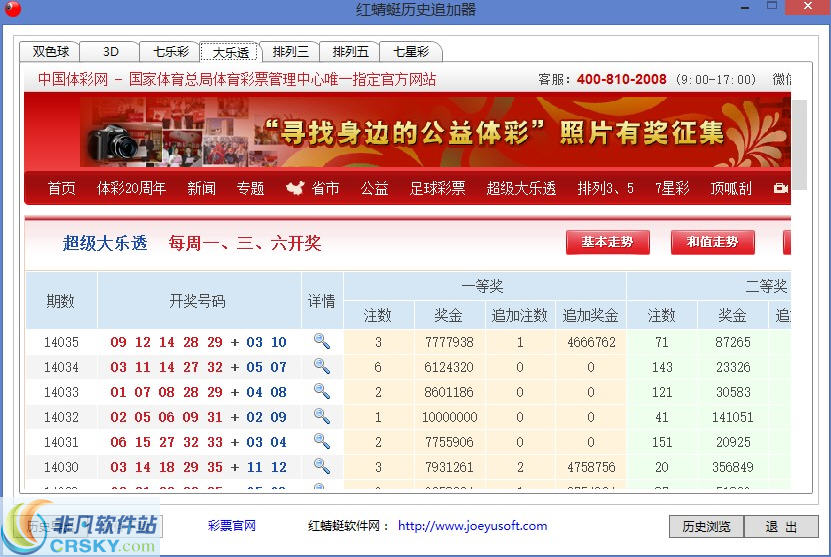
Task: Click the 追加奖金 column header
Action: (x=590, y=315)
